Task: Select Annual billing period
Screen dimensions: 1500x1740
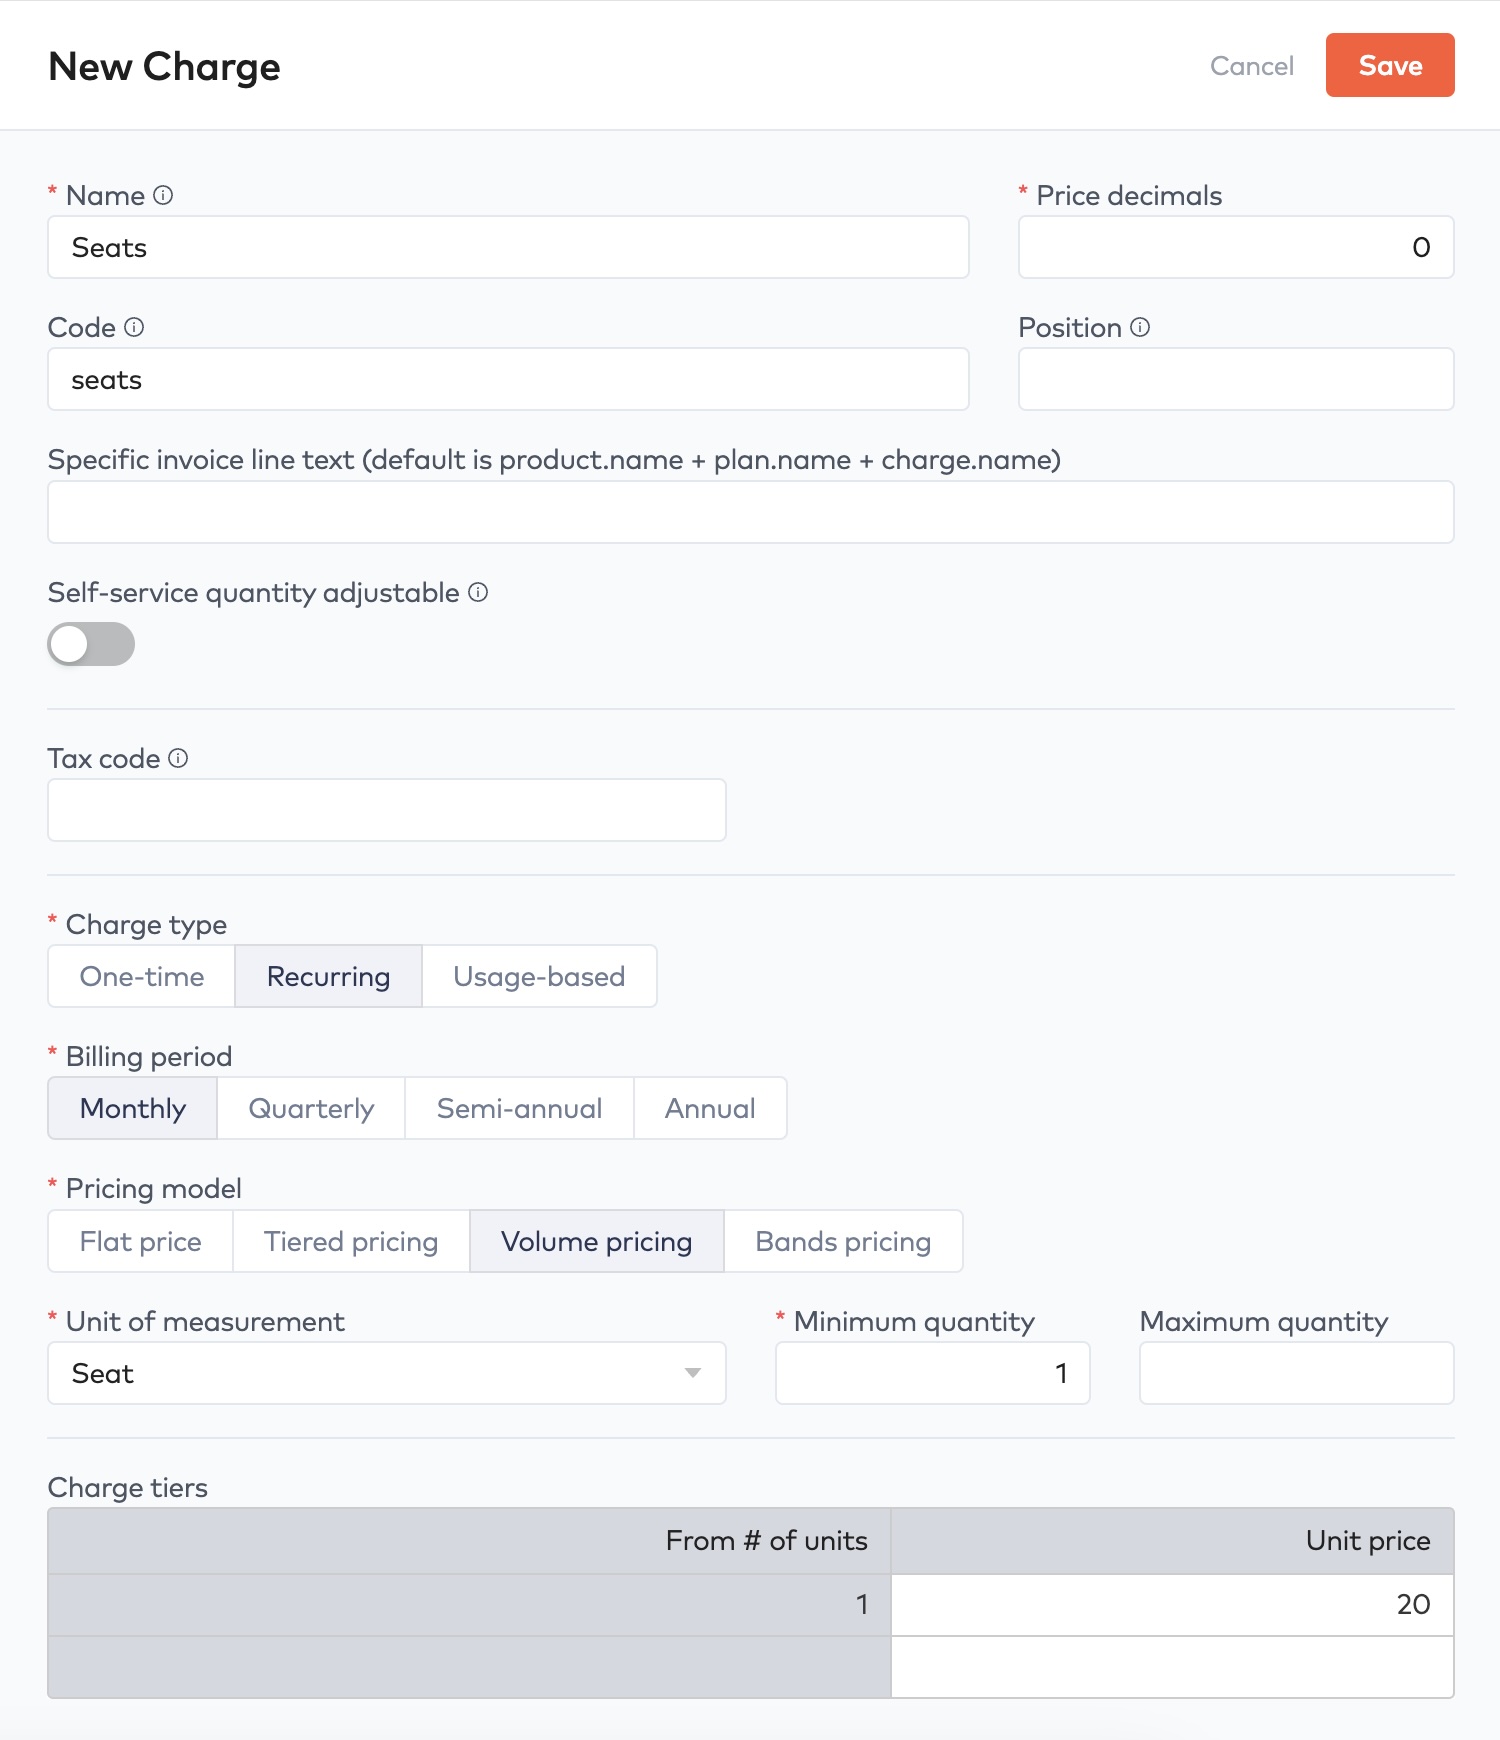Action: pyautogui.click(x=710, y=1108)
